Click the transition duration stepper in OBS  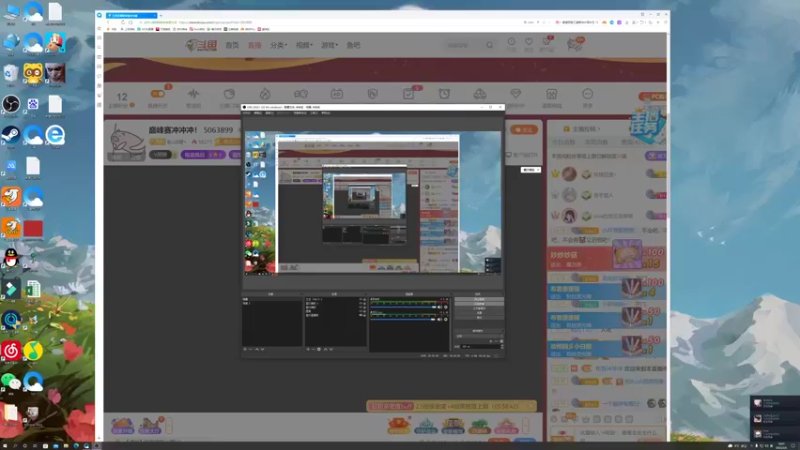point(502,346)
